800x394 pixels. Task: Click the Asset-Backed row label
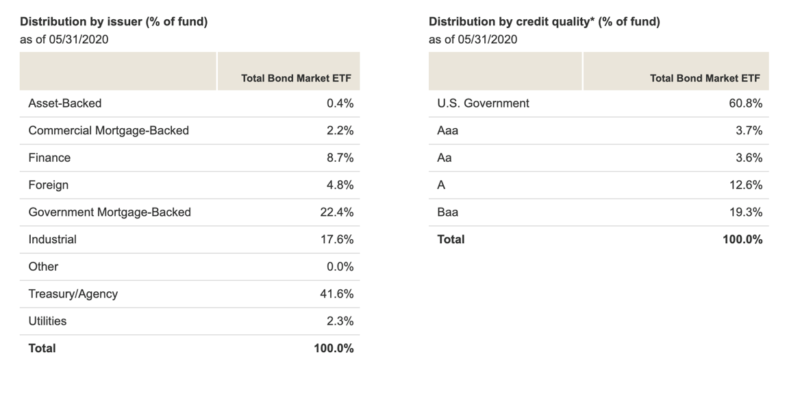[x=65, y=104]
